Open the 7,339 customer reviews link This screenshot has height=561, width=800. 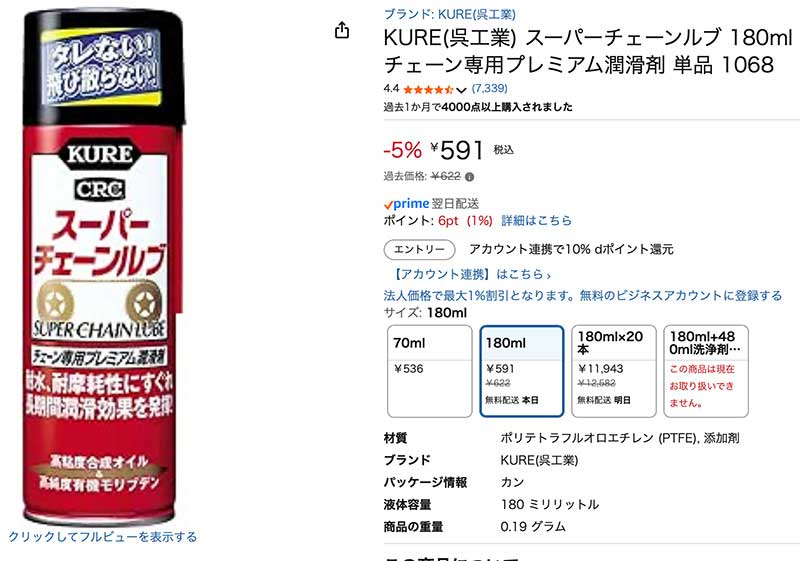490,89
